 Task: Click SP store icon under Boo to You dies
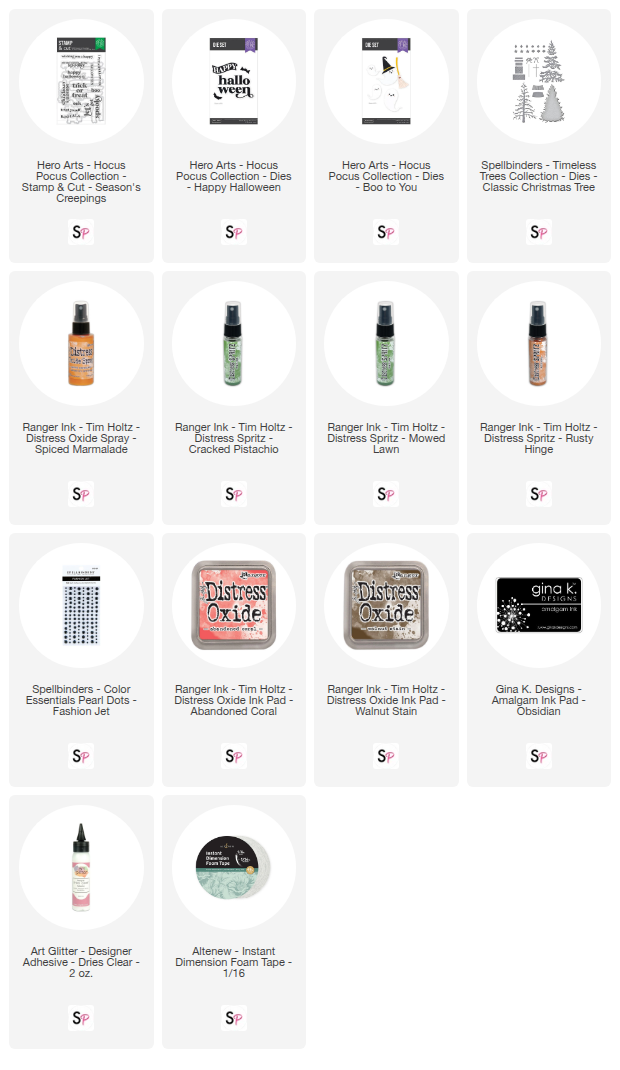point(386,232)
